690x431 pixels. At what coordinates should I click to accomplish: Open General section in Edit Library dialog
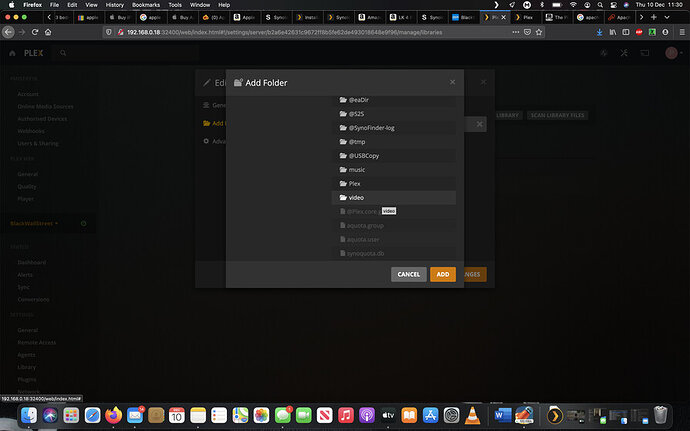214,105
